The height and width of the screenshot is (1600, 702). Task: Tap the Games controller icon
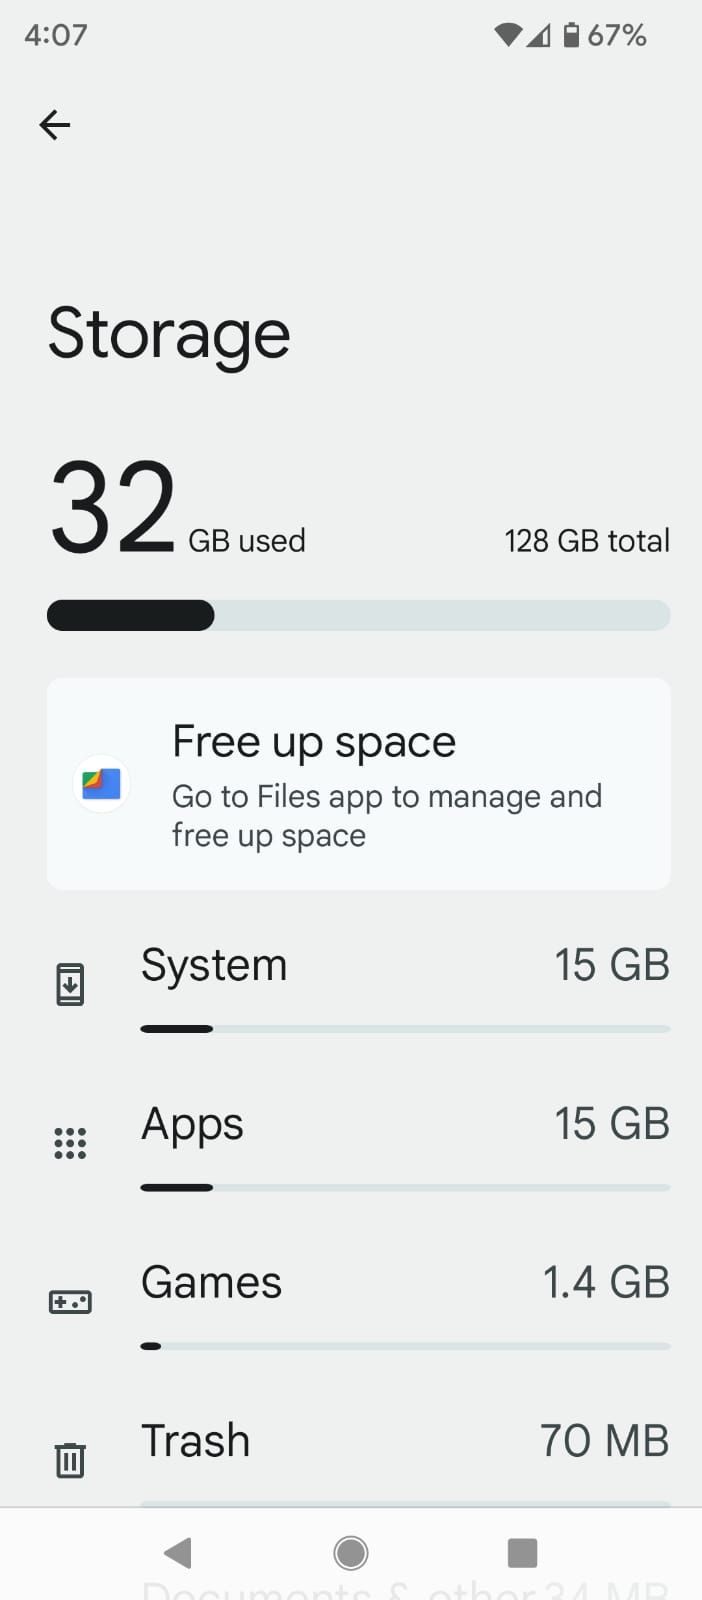point(70,1301)
